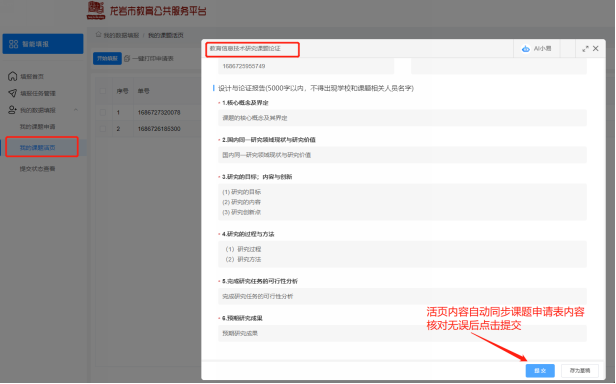Check the row 1 checkbox

click(x=103, y=112)
